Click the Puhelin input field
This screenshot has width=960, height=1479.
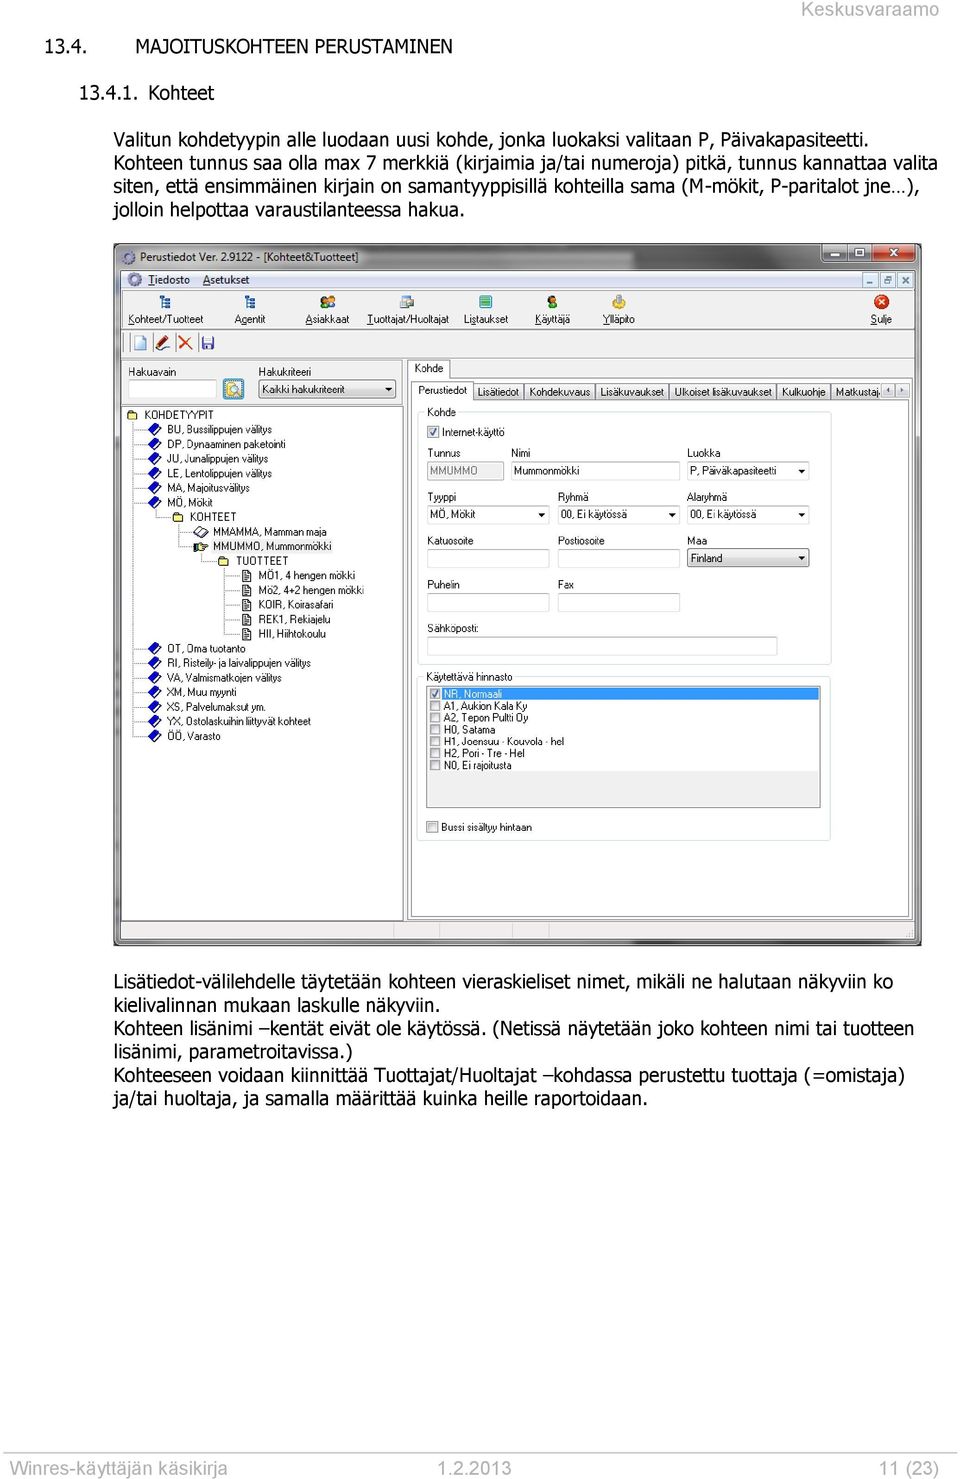488,602
